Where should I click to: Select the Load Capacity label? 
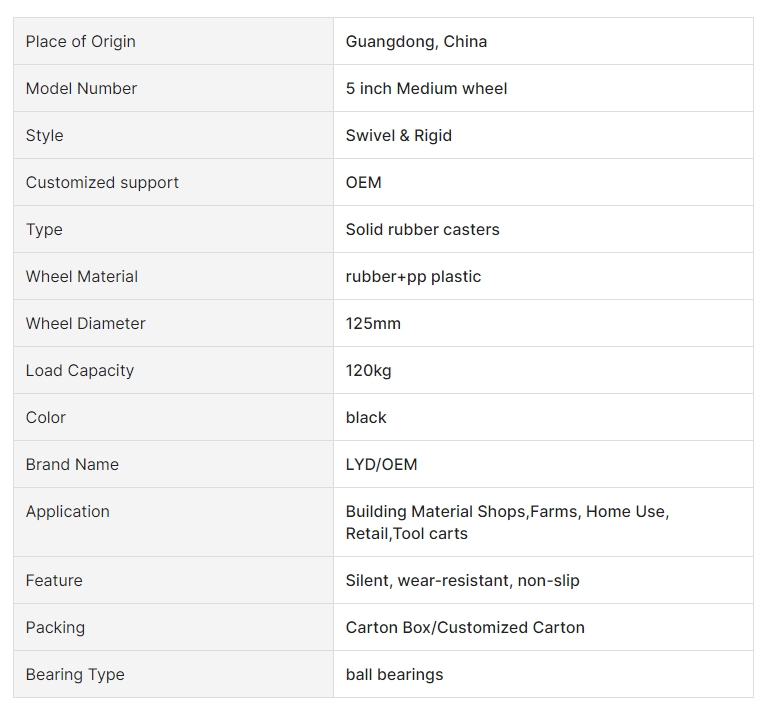(80, 370)
